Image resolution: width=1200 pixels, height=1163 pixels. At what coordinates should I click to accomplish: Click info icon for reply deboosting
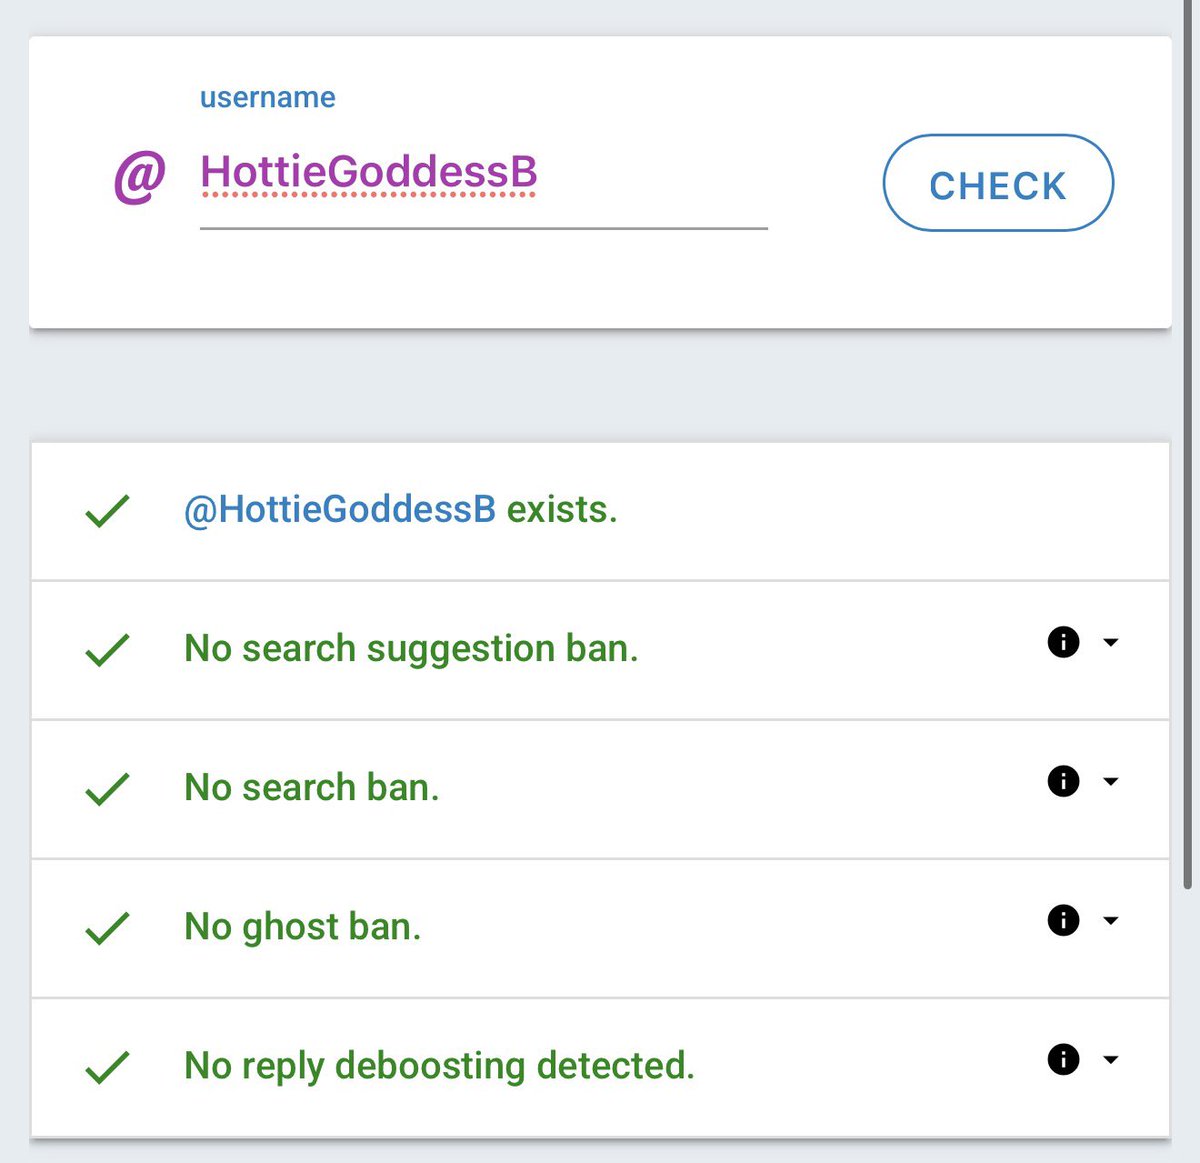pos(1063,1059)
